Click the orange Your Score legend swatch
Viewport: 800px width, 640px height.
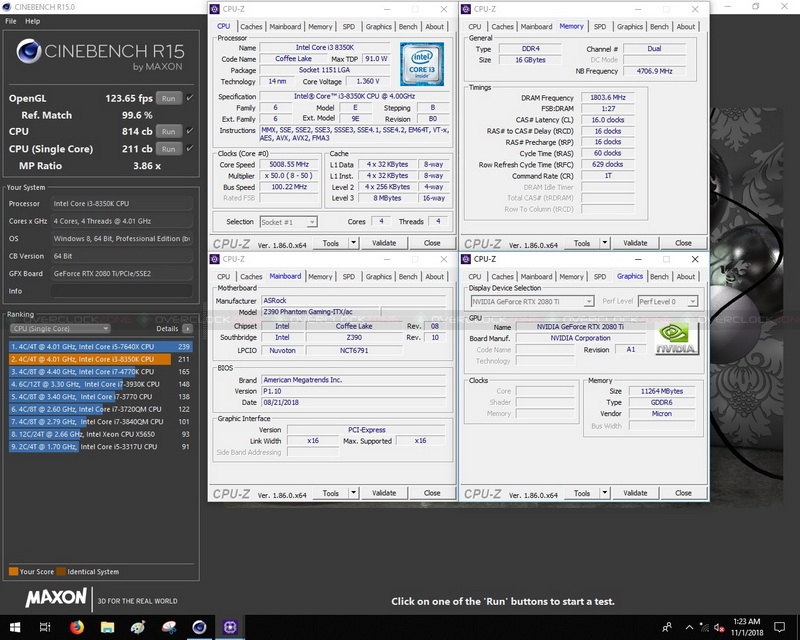point(13,572)
